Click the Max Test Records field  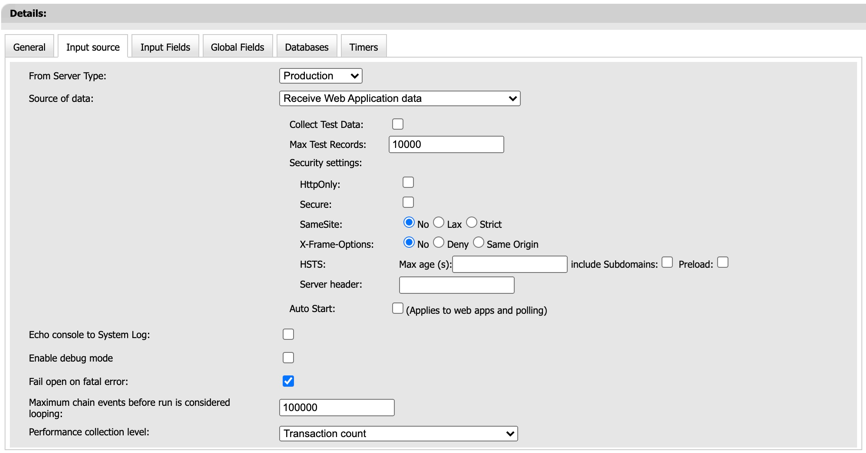pos(446,145)
